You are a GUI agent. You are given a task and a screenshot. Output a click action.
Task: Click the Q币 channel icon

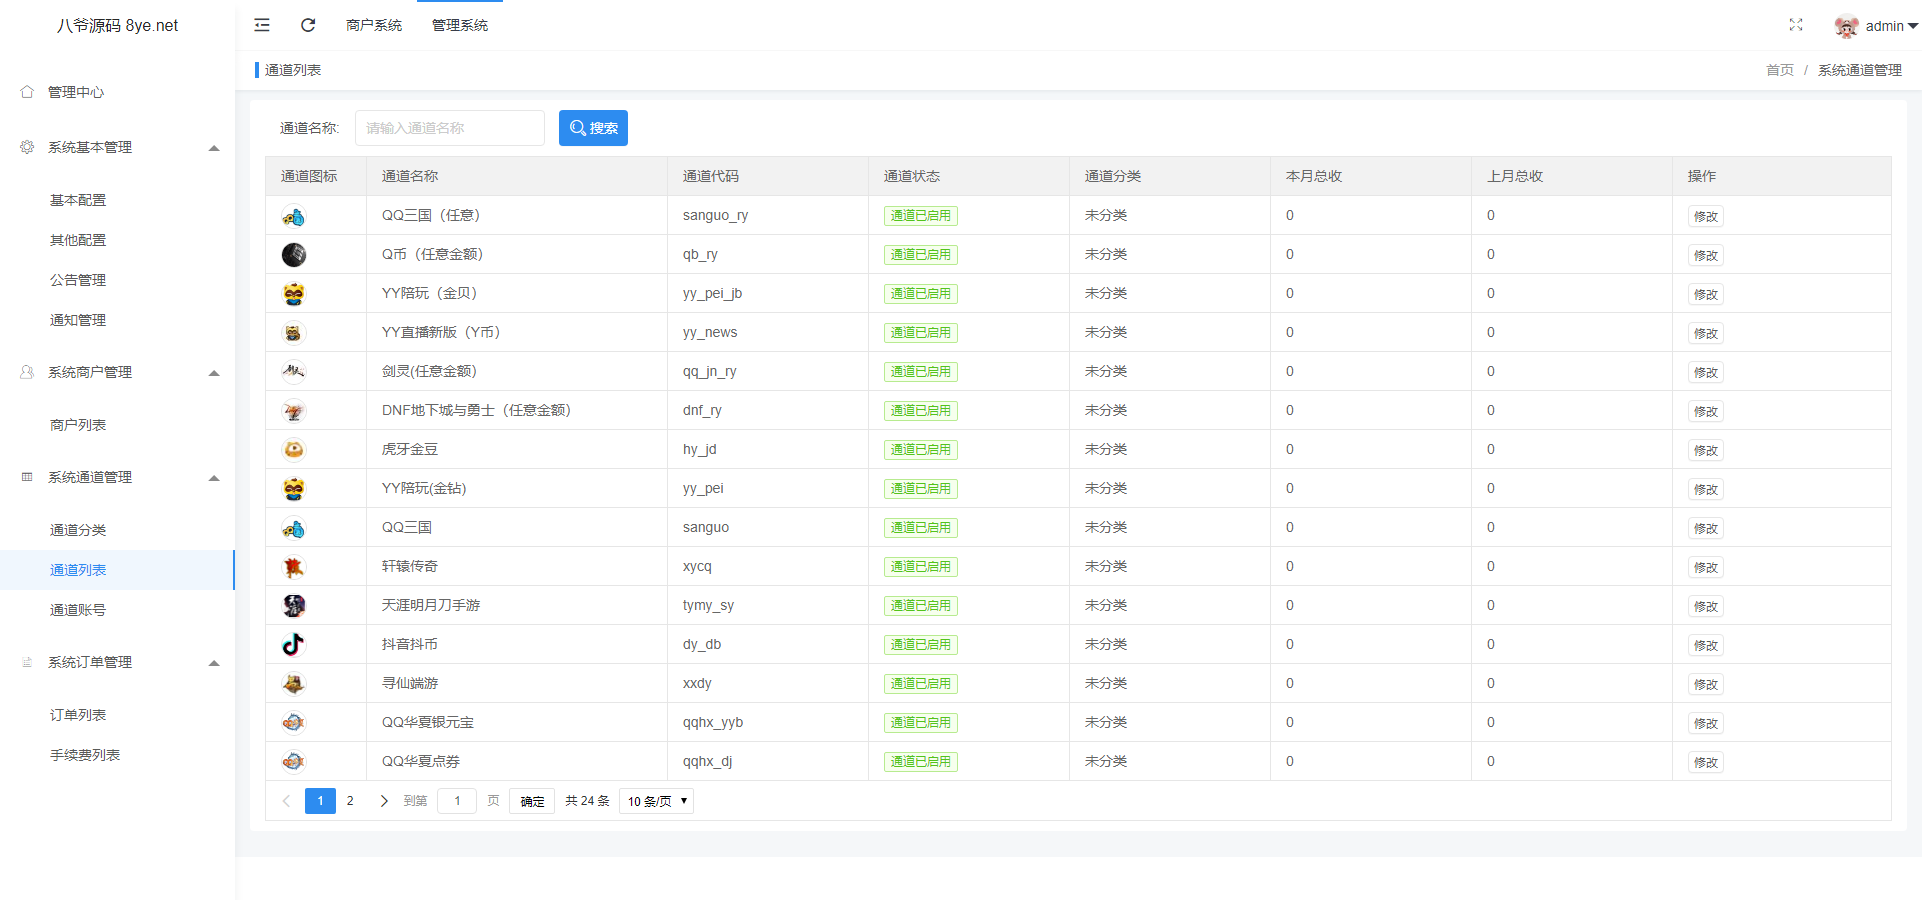point(293,254)
